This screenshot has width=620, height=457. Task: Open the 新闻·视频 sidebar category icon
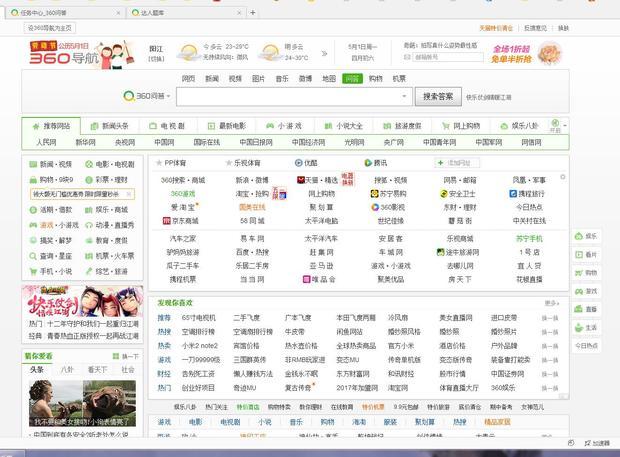pyautogui.click(x=33, y=164)
